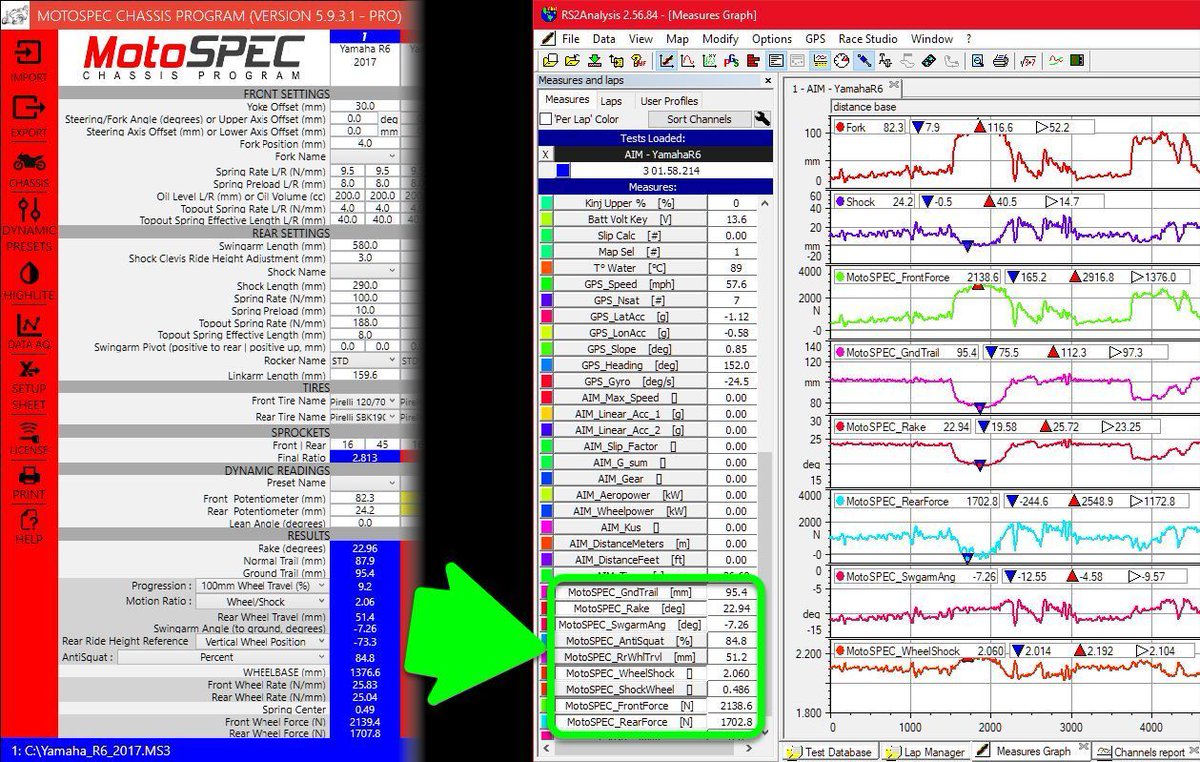Open the Lap Manager bottom tab
Image resolution: width=1200 pixels, height=762 pixels.
click(926, 752)
